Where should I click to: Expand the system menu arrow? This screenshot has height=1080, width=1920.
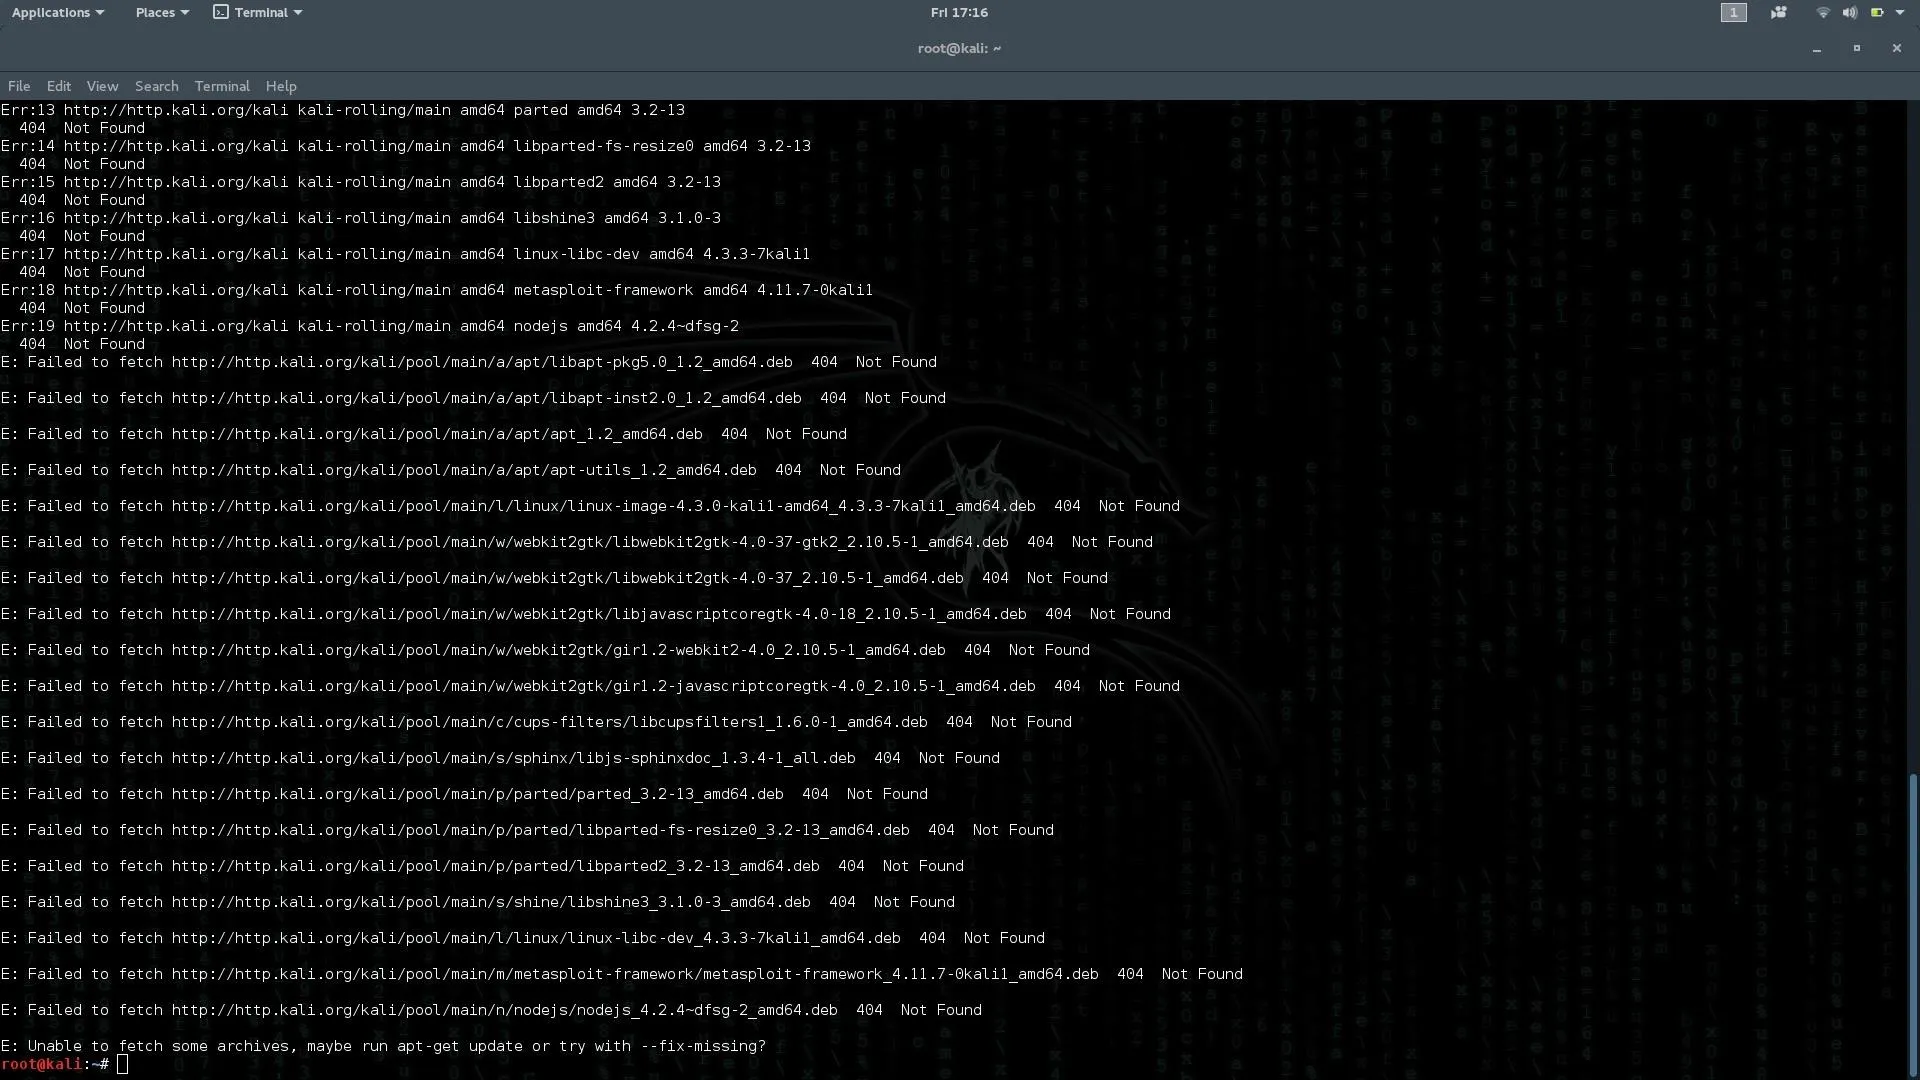(1900, 13)
